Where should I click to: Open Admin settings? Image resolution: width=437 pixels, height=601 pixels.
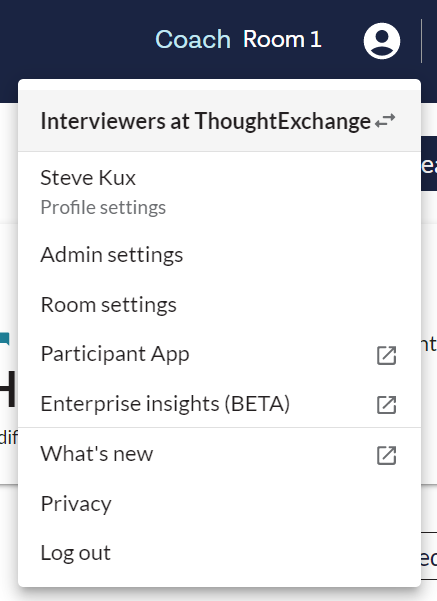click(x=219, y=255)
